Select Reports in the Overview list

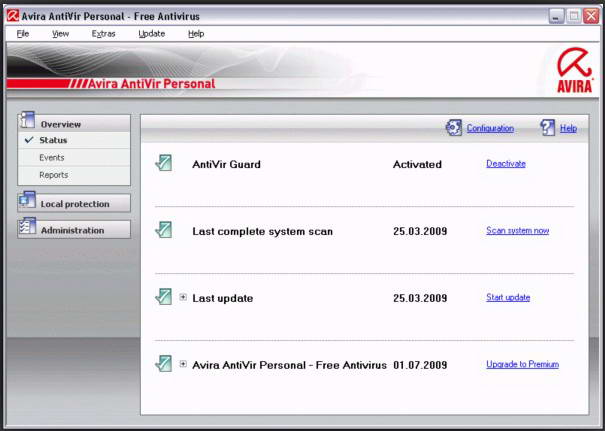click(x=74, y=175)
